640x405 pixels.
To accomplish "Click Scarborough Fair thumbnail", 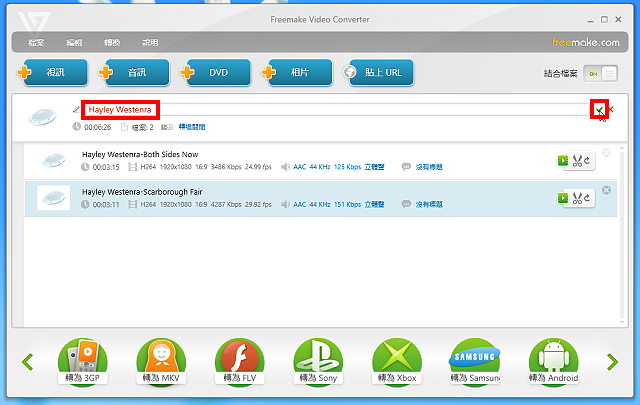I will (x=53, y=198).
